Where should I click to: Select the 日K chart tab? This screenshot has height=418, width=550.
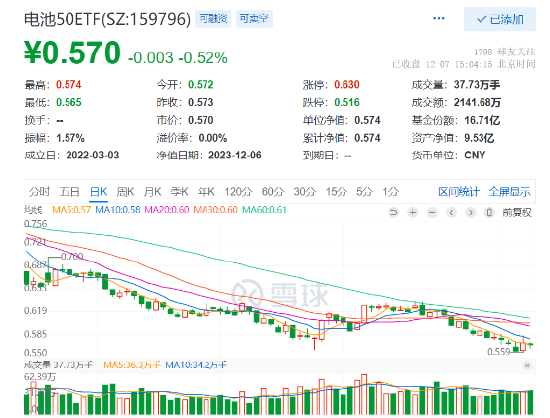click(99, 192)
